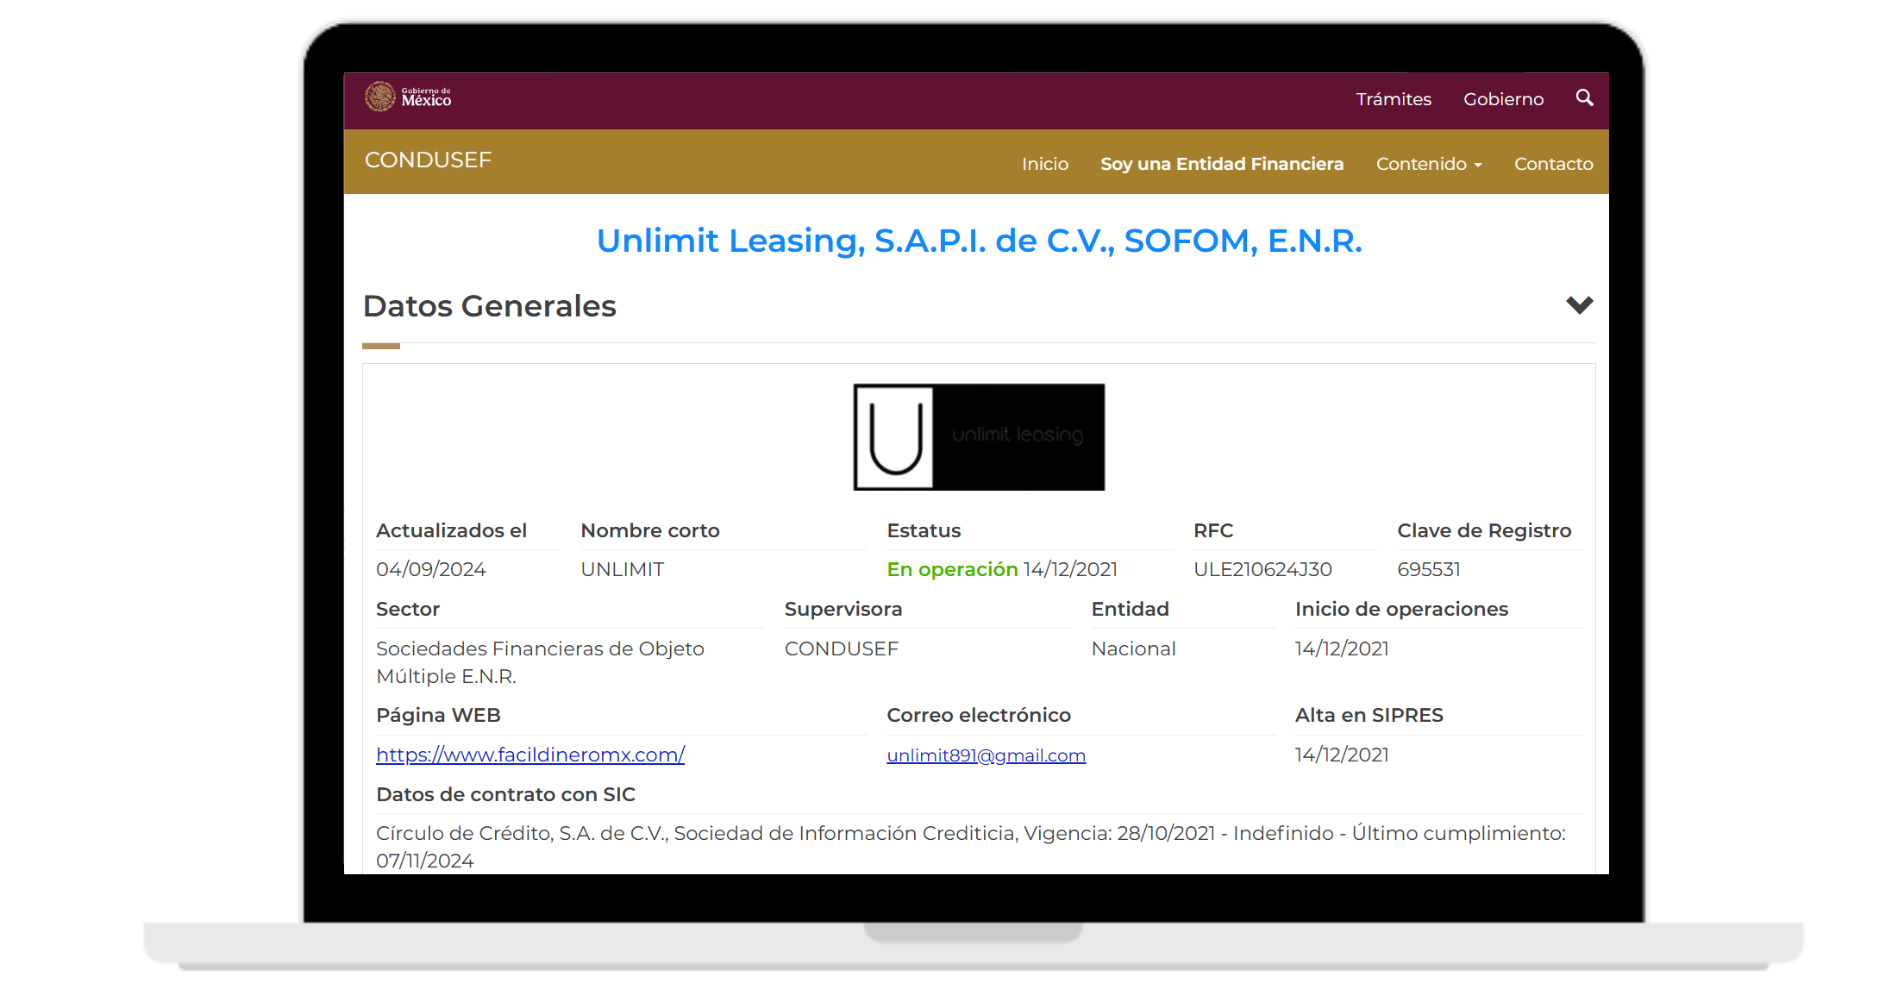Click the Clave de Registro value 695531

[1429, 568]
